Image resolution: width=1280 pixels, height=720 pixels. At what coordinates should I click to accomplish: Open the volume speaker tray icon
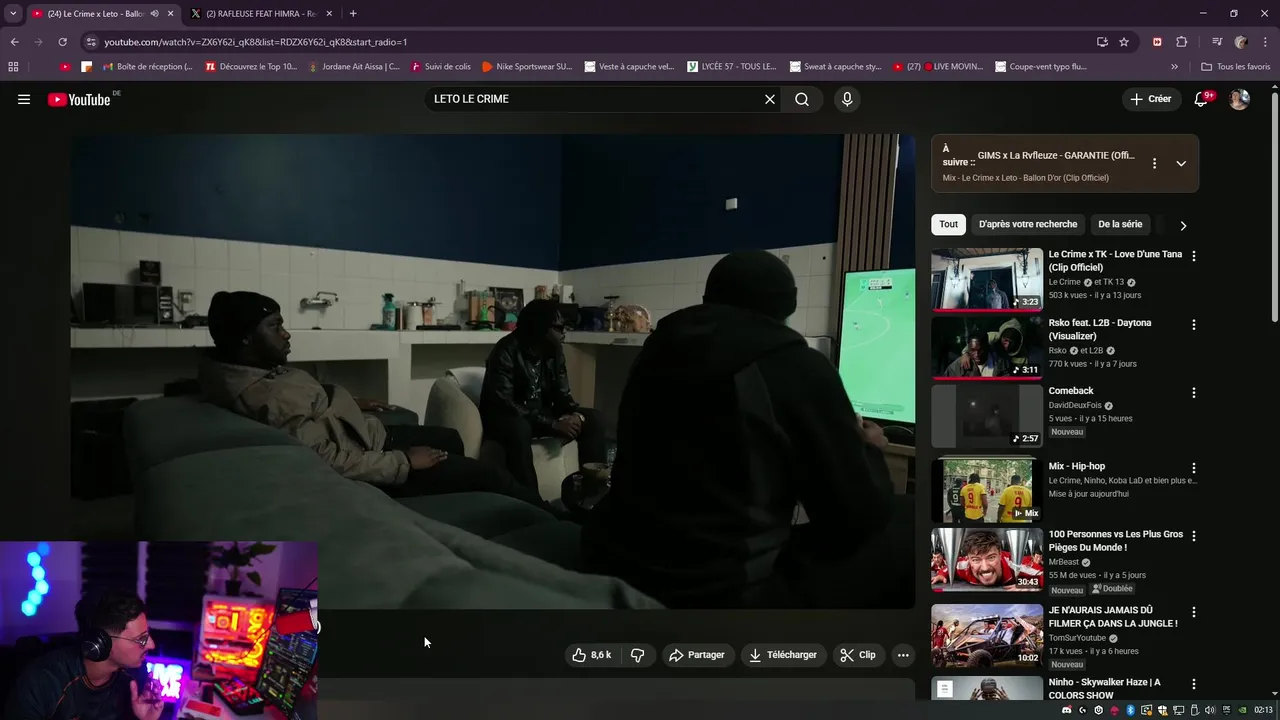pos(1210,710)
